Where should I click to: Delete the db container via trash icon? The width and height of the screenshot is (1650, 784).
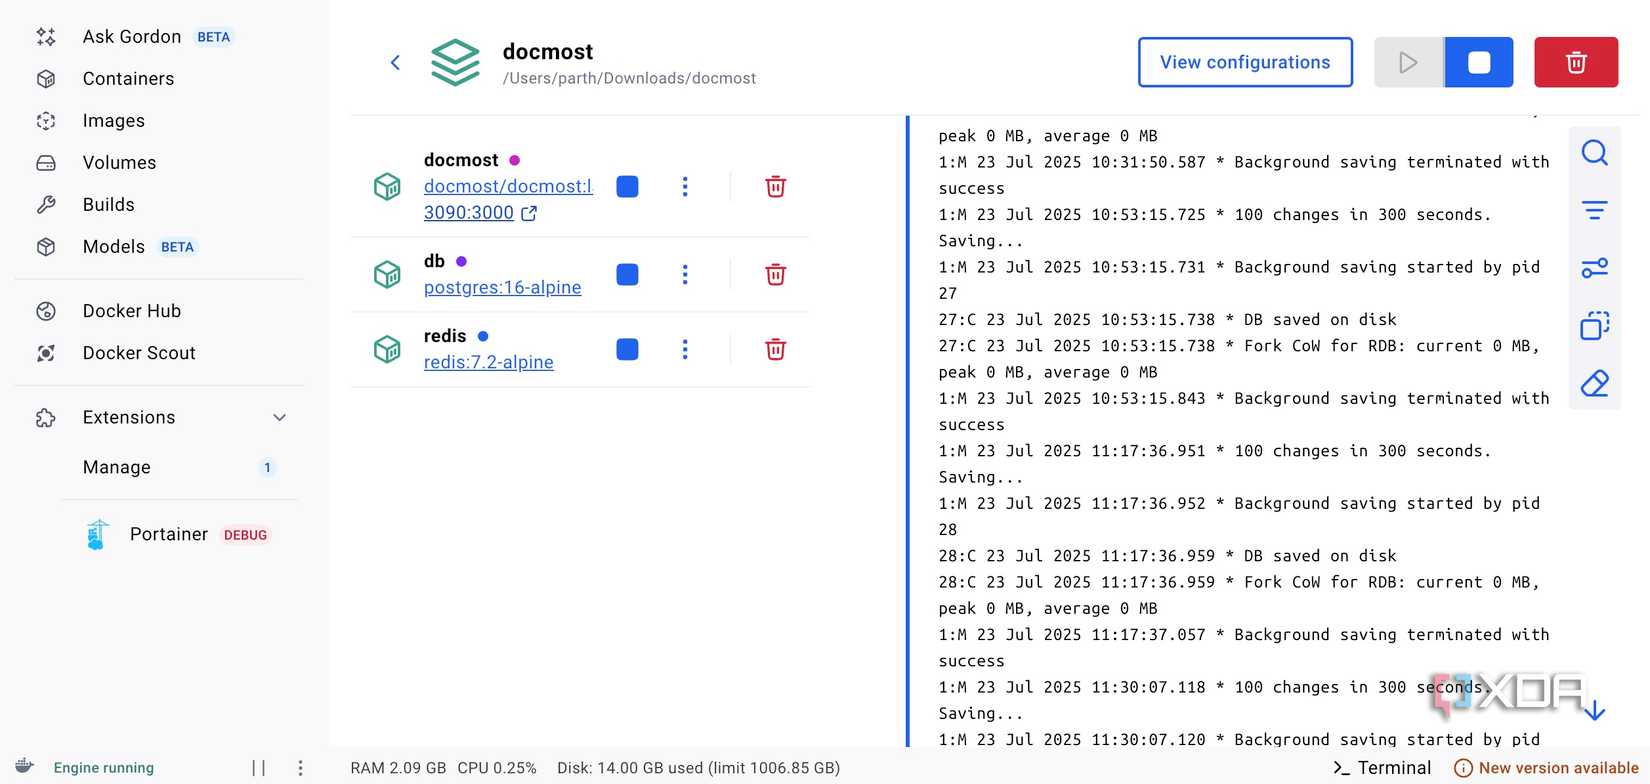pos(775,274)
